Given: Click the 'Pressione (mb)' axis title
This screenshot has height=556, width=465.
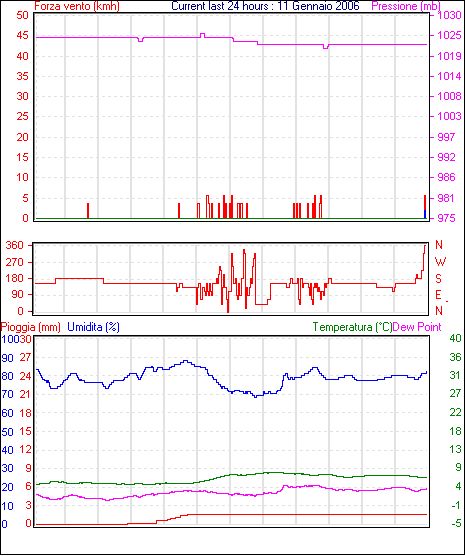Looking at the screenshot, I should pyautogui.click(x=406, y=6).
